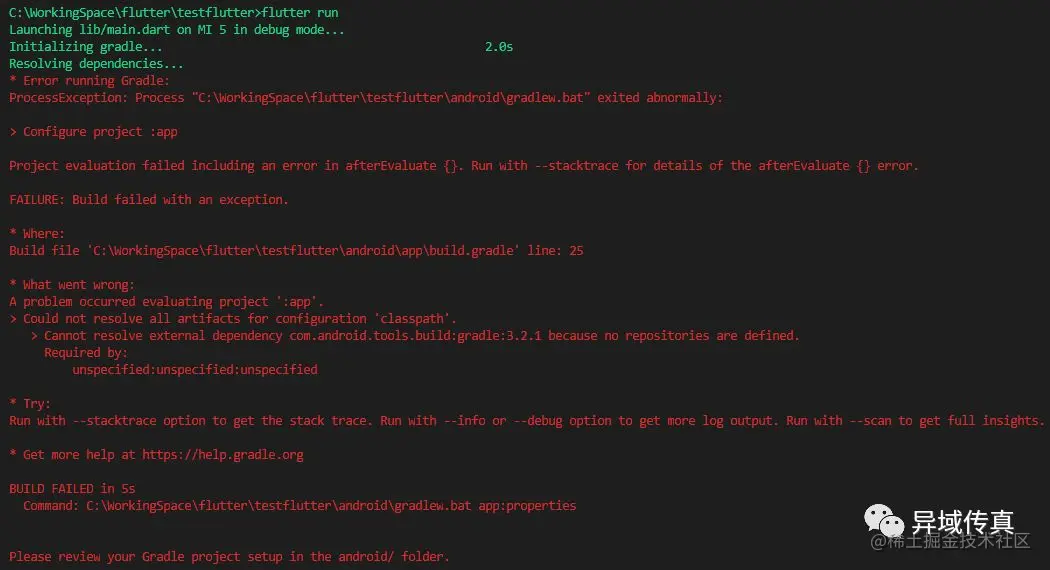
Task: Click the 'Resolving dependencies...' line
Action: click(x=96, y=64)
